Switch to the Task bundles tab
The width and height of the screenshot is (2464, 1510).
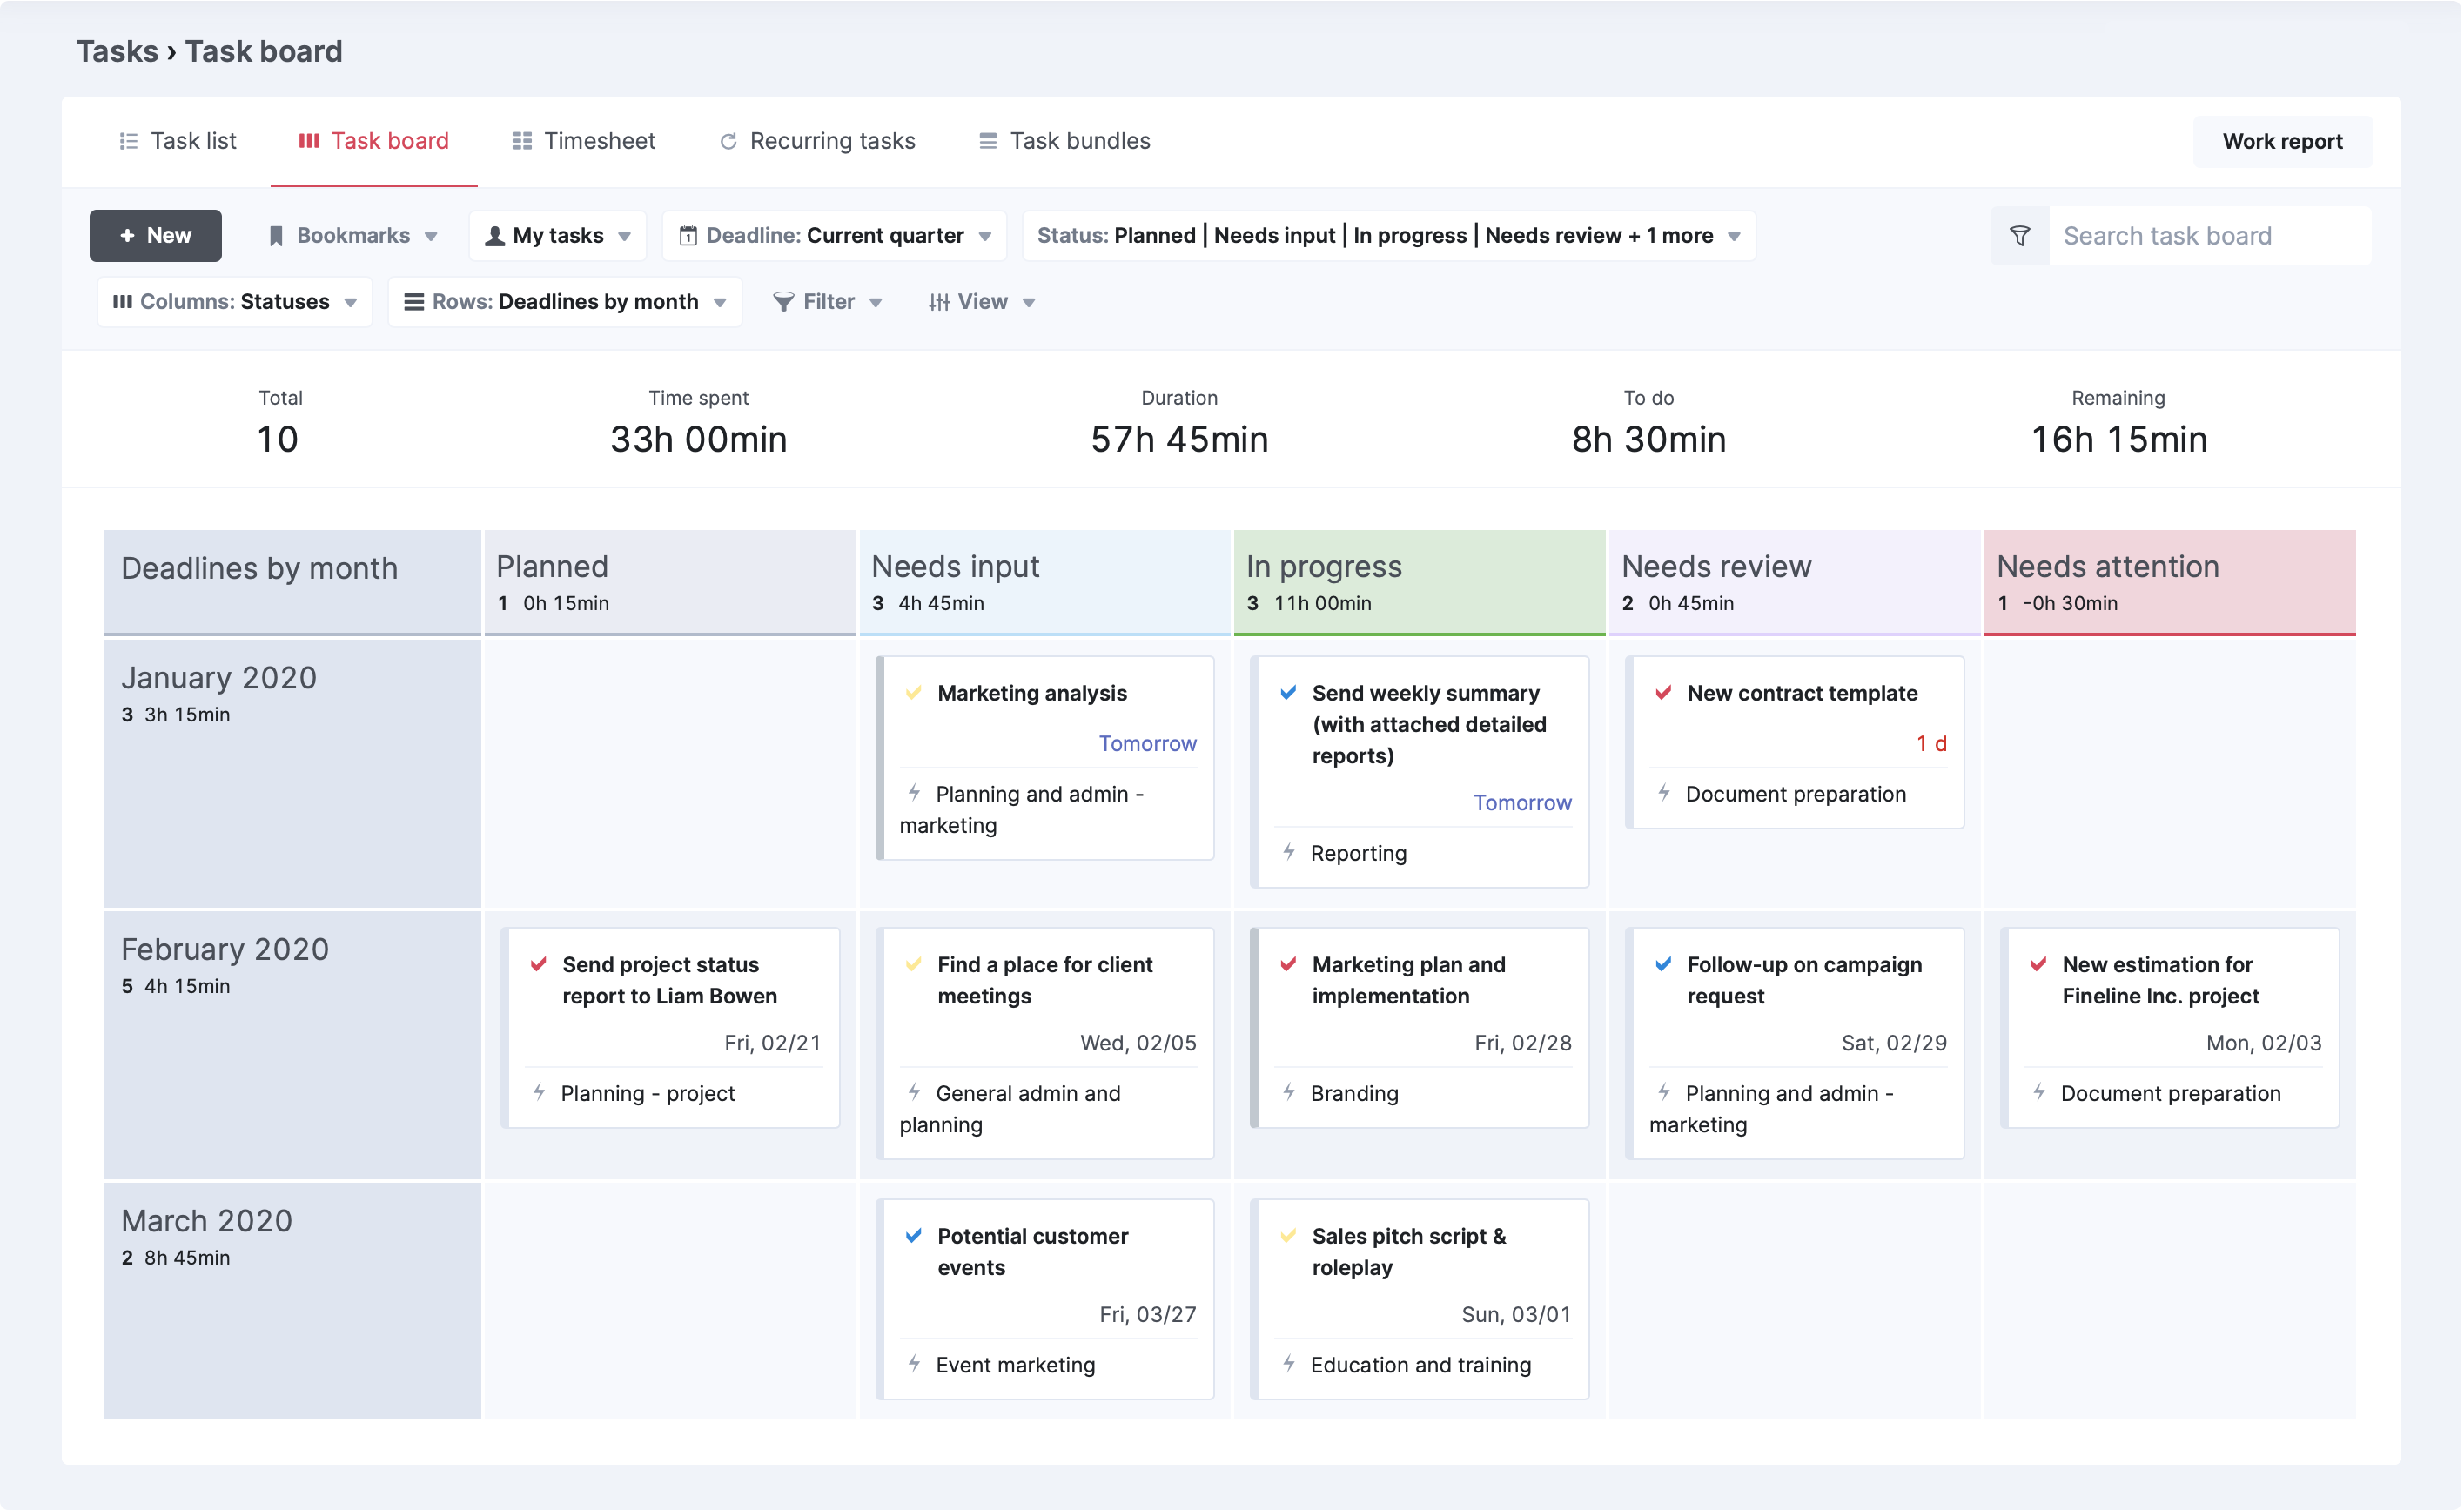tap(1064, 141)
